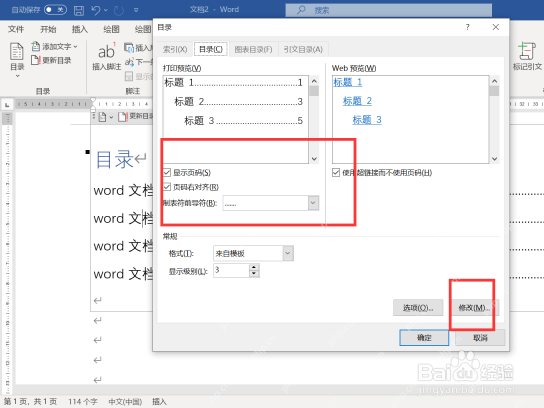
Task: Open the 插入 ribbon tab
Action: [x=79, y=29]
